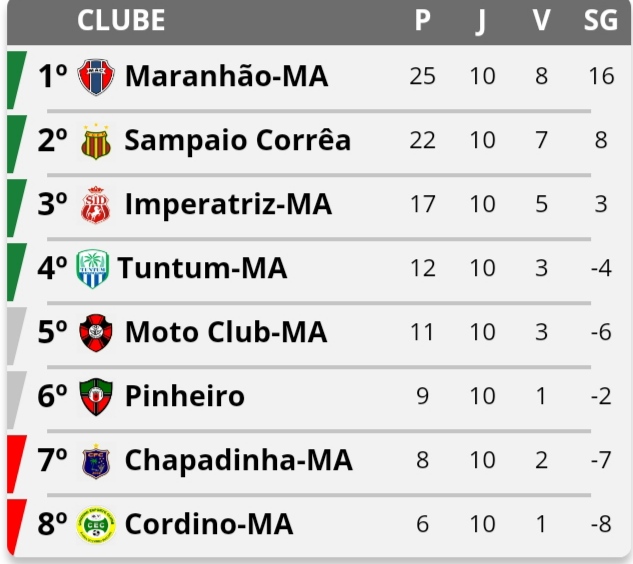This screenshot has width=633, height=564.
Task: Open the Sampaio Corrêa team name link
Action: pos(238,140)
